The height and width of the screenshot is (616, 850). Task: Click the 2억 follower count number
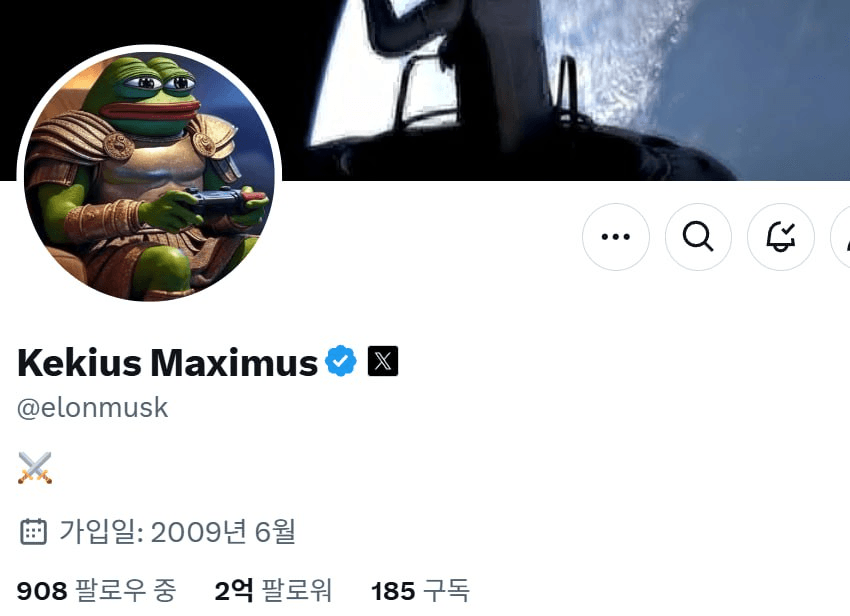[234, 591]
